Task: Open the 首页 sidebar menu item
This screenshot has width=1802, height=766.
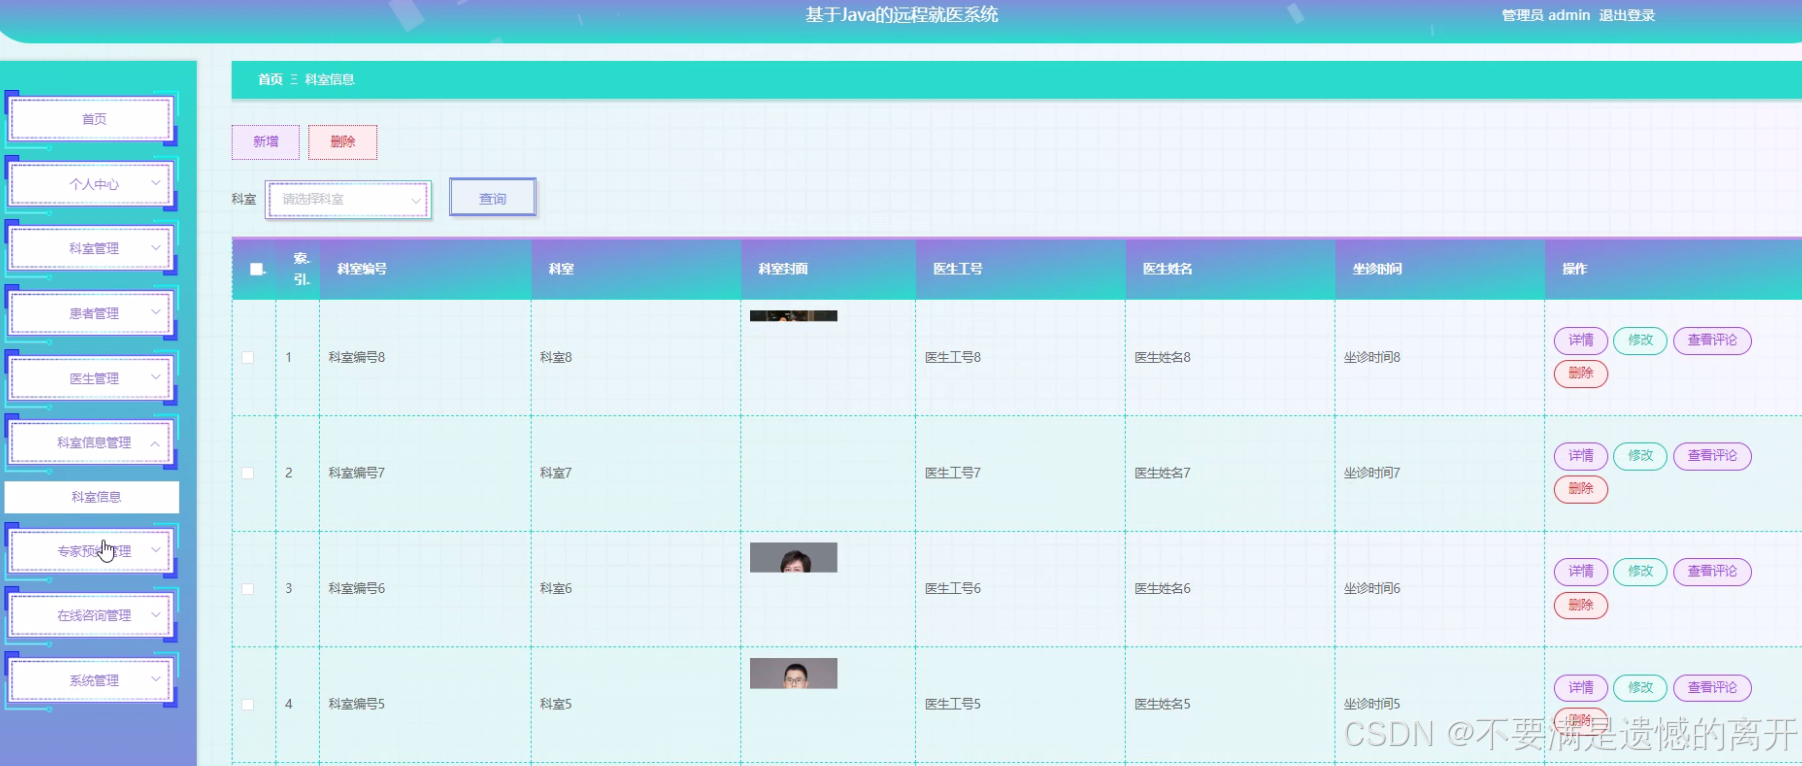Action: [x=91, y=119]
